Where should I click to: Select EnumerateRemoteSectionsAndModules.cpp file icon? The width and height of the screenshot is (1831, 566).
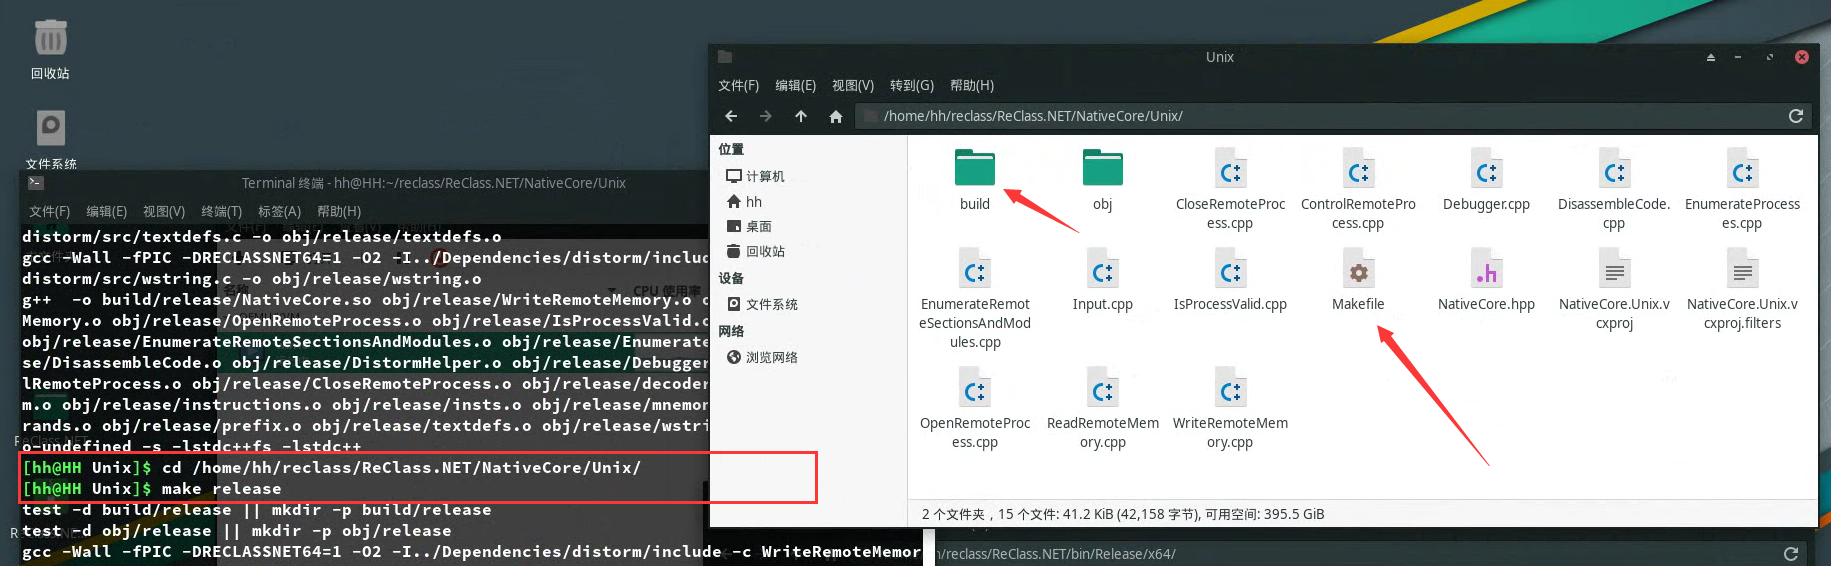(x=975, y=268)
